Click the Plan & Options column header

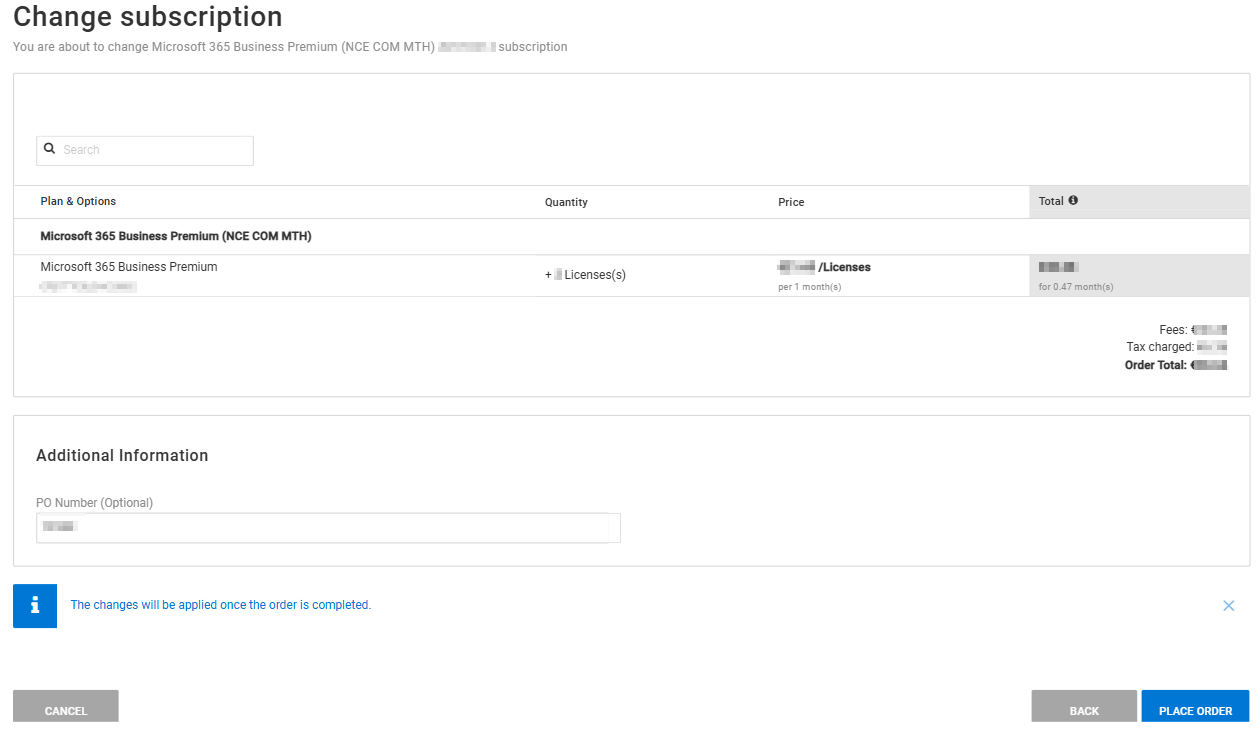[78, 201]
